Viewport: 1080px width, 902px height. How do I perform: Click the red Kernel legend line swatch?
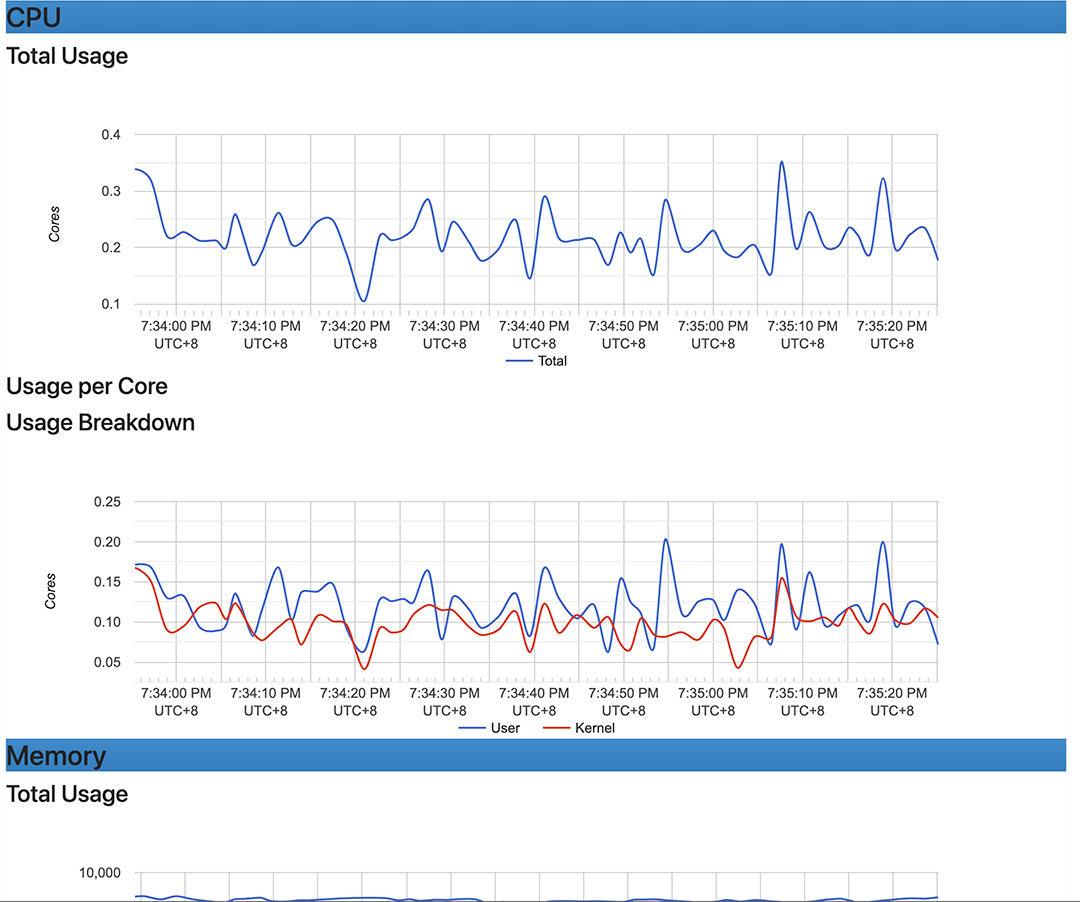[x=557, y=728]
